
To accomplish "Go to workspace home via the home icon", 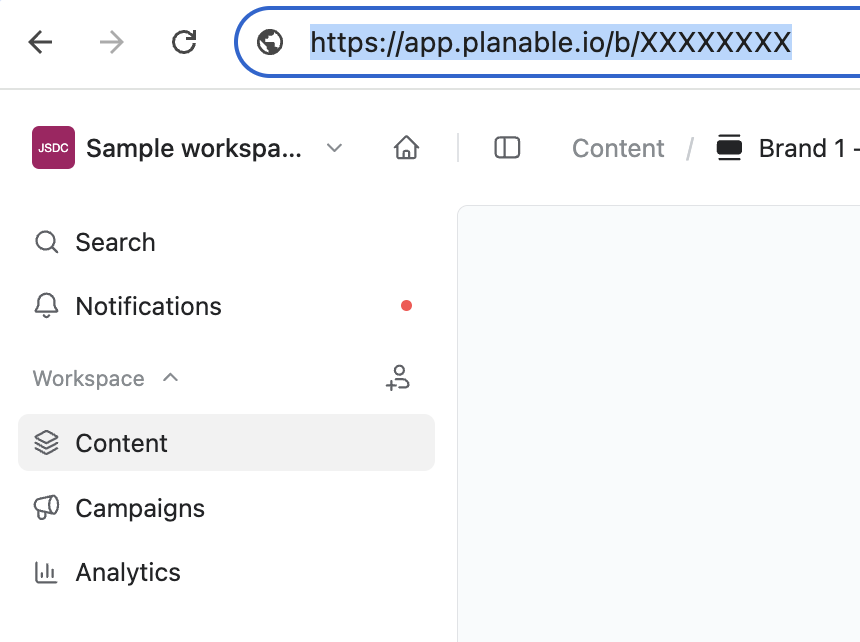I will tap(406, 147).
